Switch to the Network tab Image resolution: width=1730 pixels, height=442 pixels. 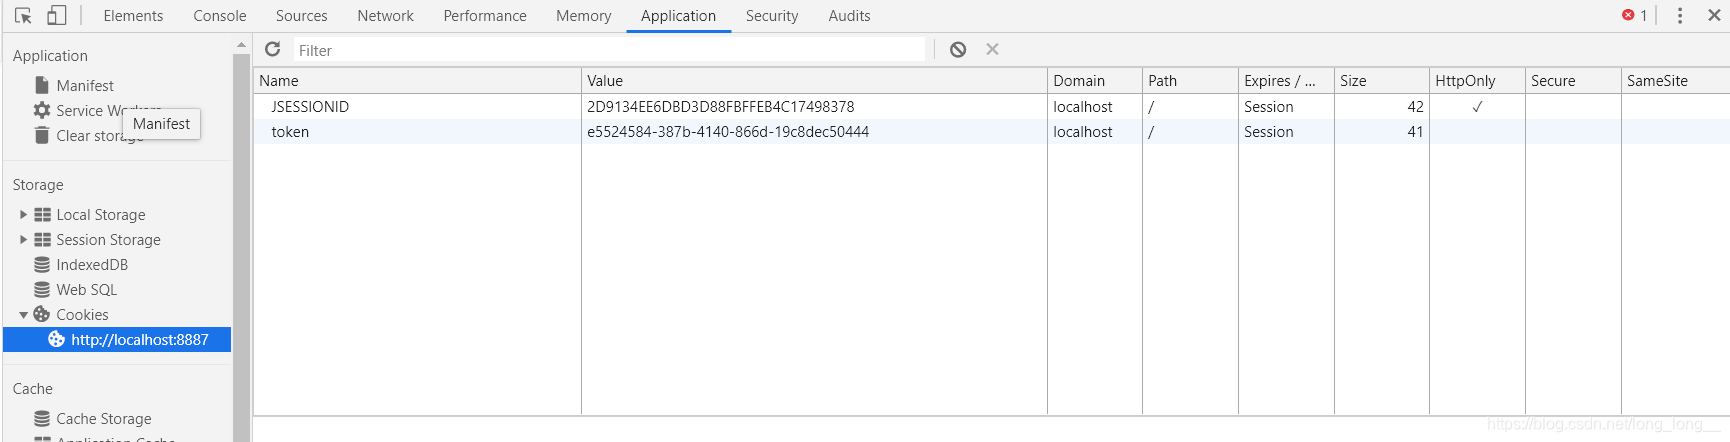tap(385, 16)
